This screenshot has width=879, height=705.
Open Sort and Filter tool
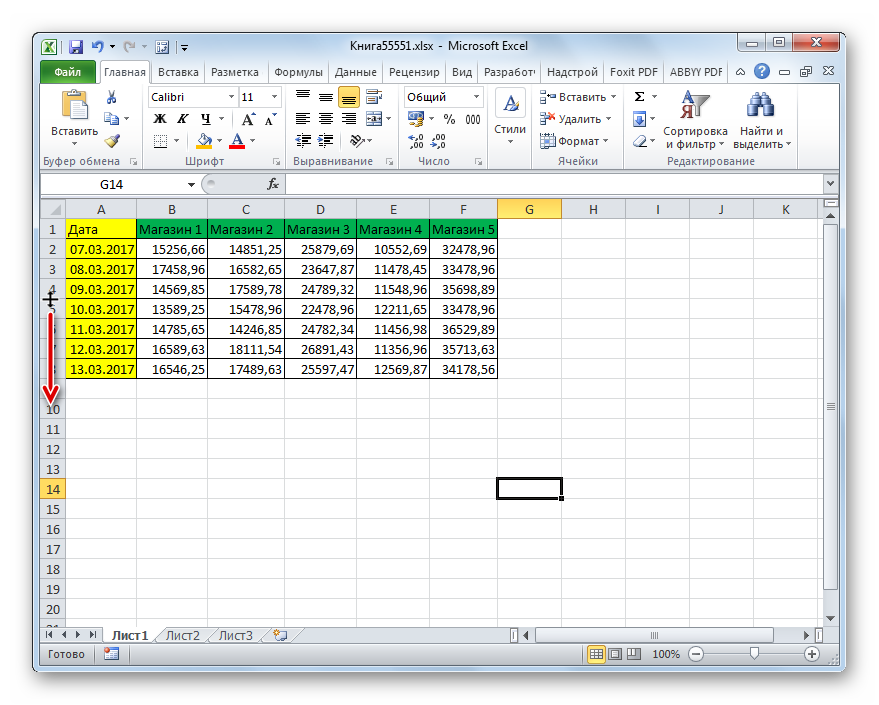pyautogui.click(x=695, y=120)
